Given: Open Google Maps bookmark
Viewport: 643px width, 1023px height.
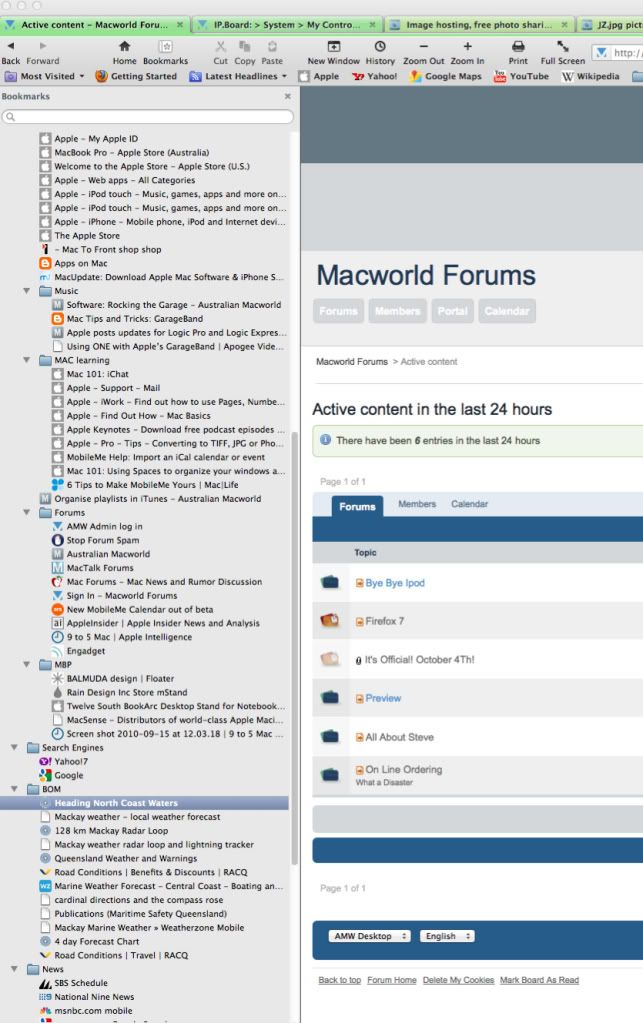Looking at the screenshot, I should (445, 76).
